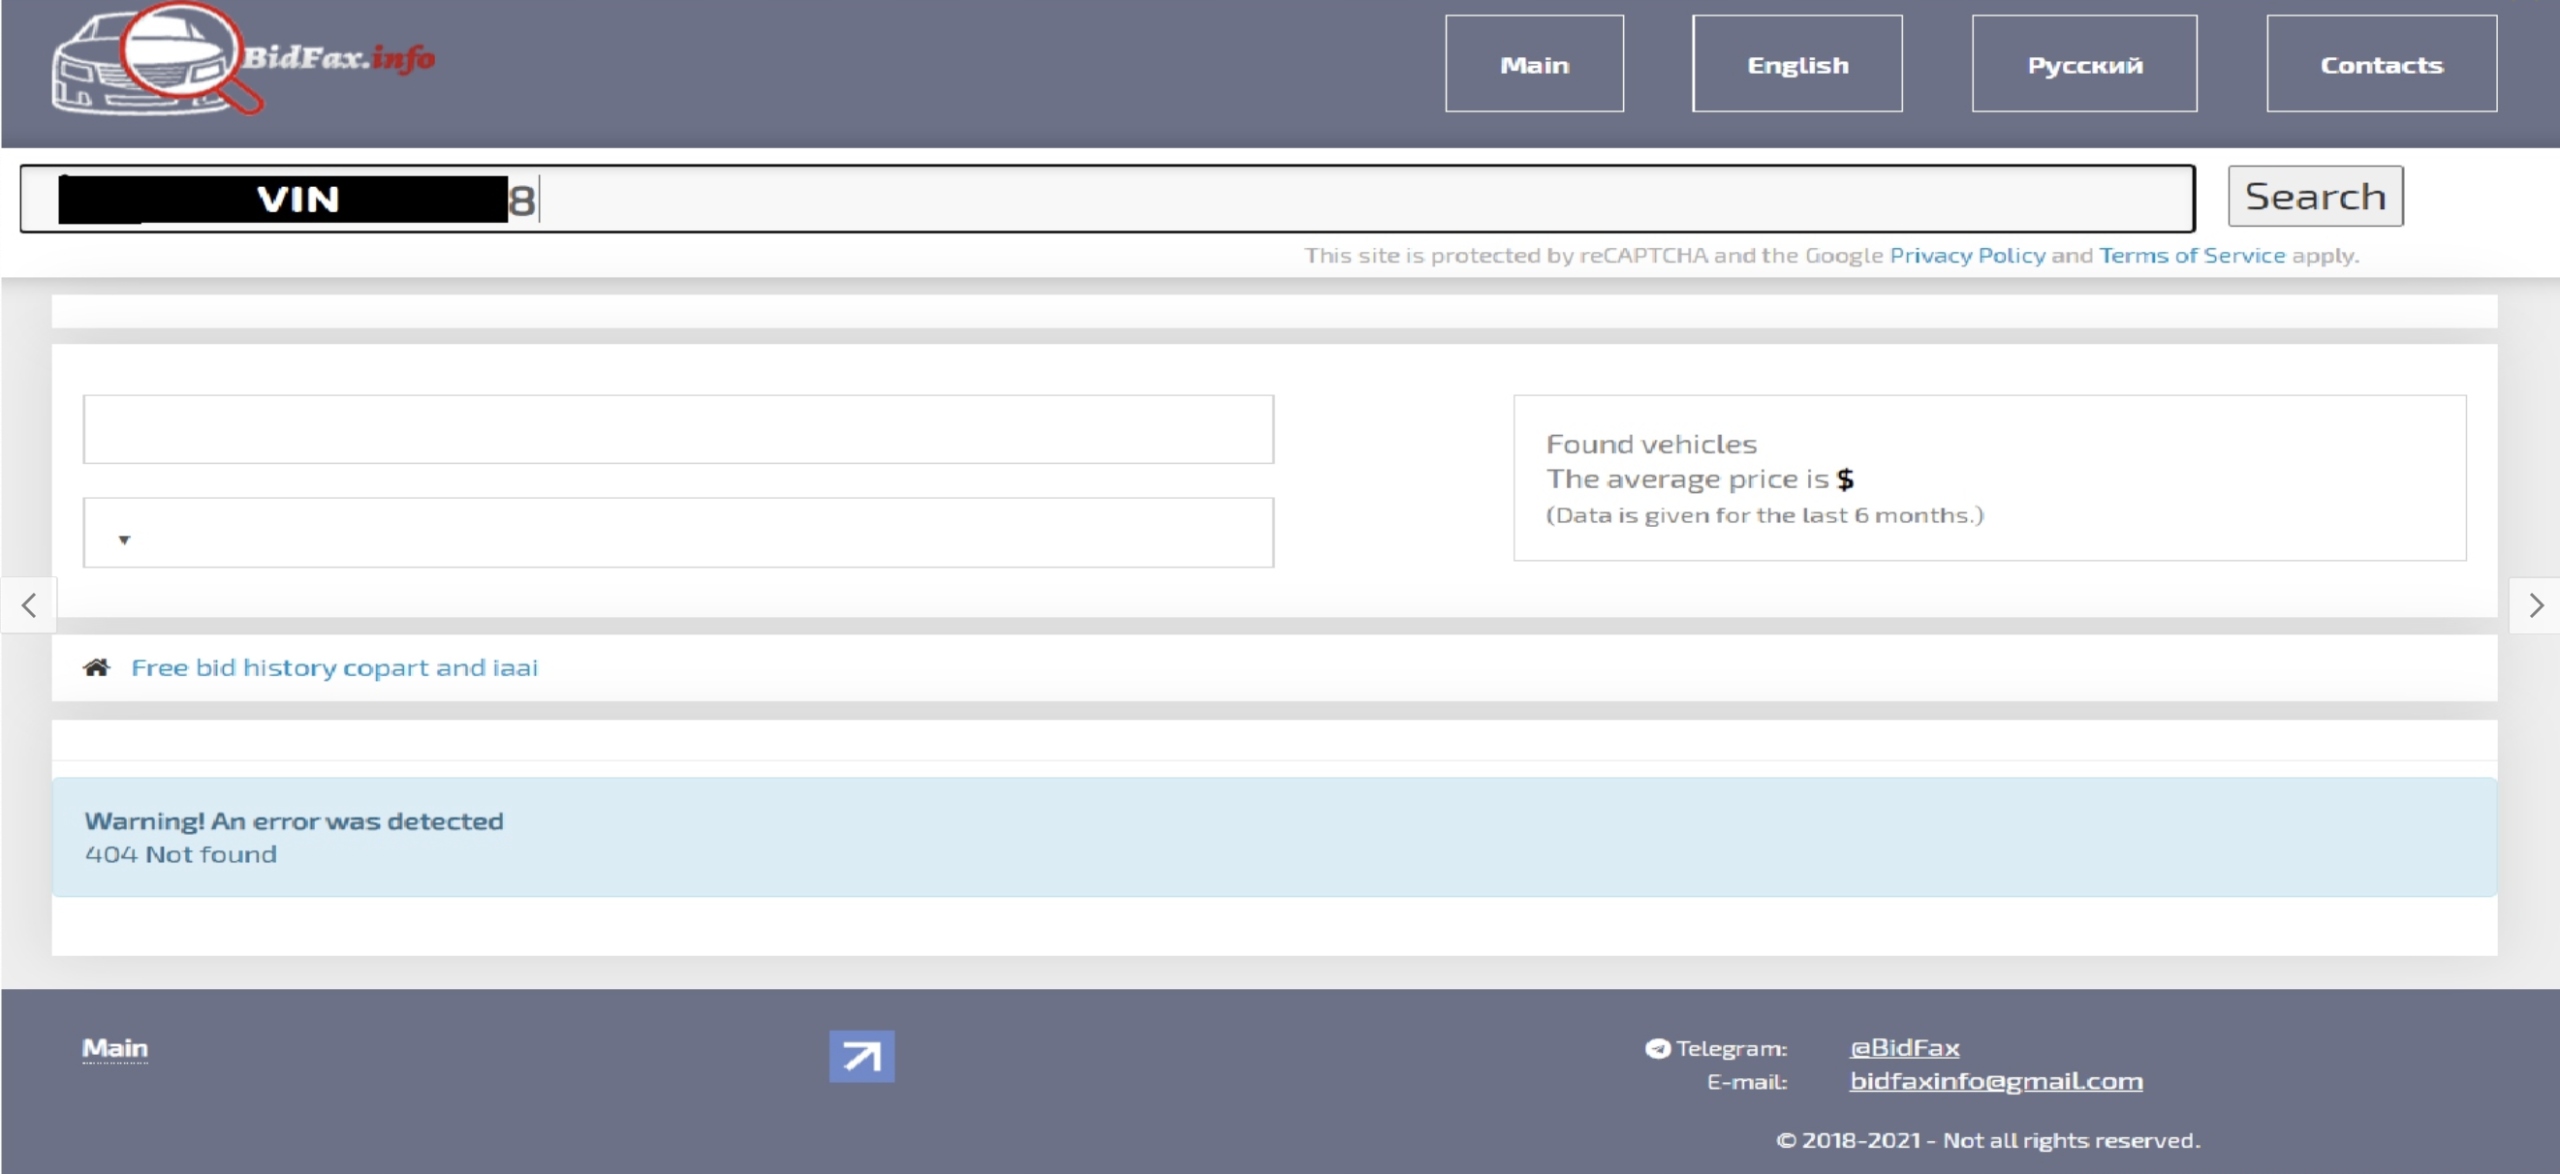Open the Terms of Service link
2560x1174 pixels.
2191,256
